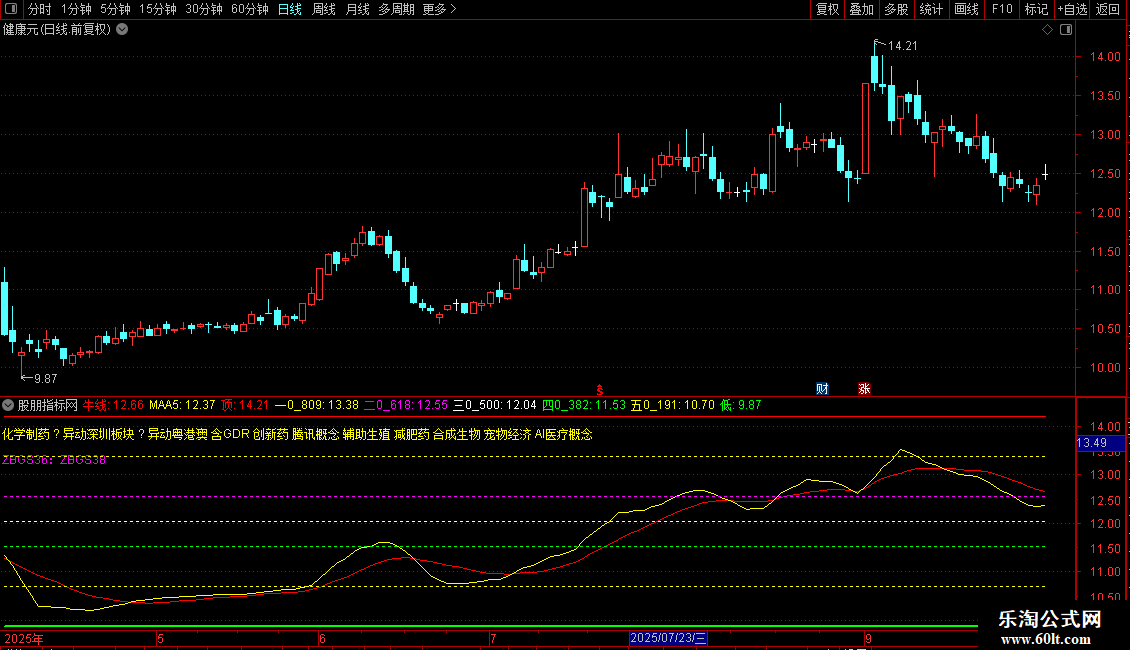
Task: Toggle the 叠加 overlay button
Action: click(x=861, y=9)
